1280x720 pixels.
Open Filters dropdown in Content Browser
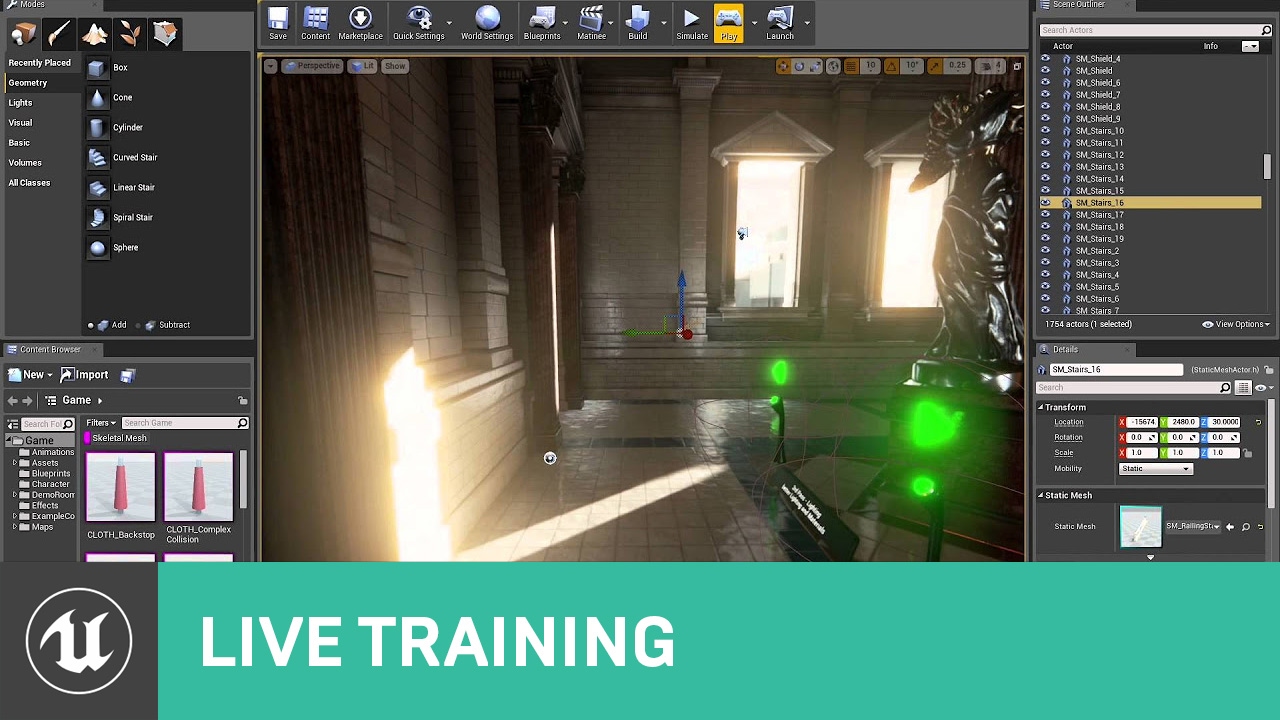[x=101, y=423]
